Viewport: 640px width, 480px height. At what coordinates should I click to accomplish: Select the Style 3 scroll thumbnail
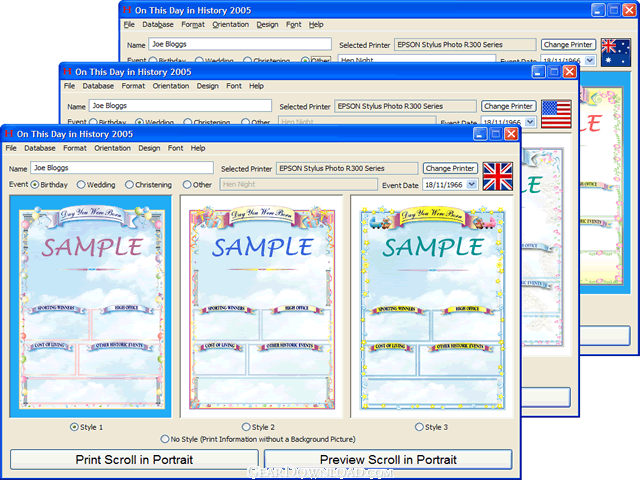[x=432, y=307]
